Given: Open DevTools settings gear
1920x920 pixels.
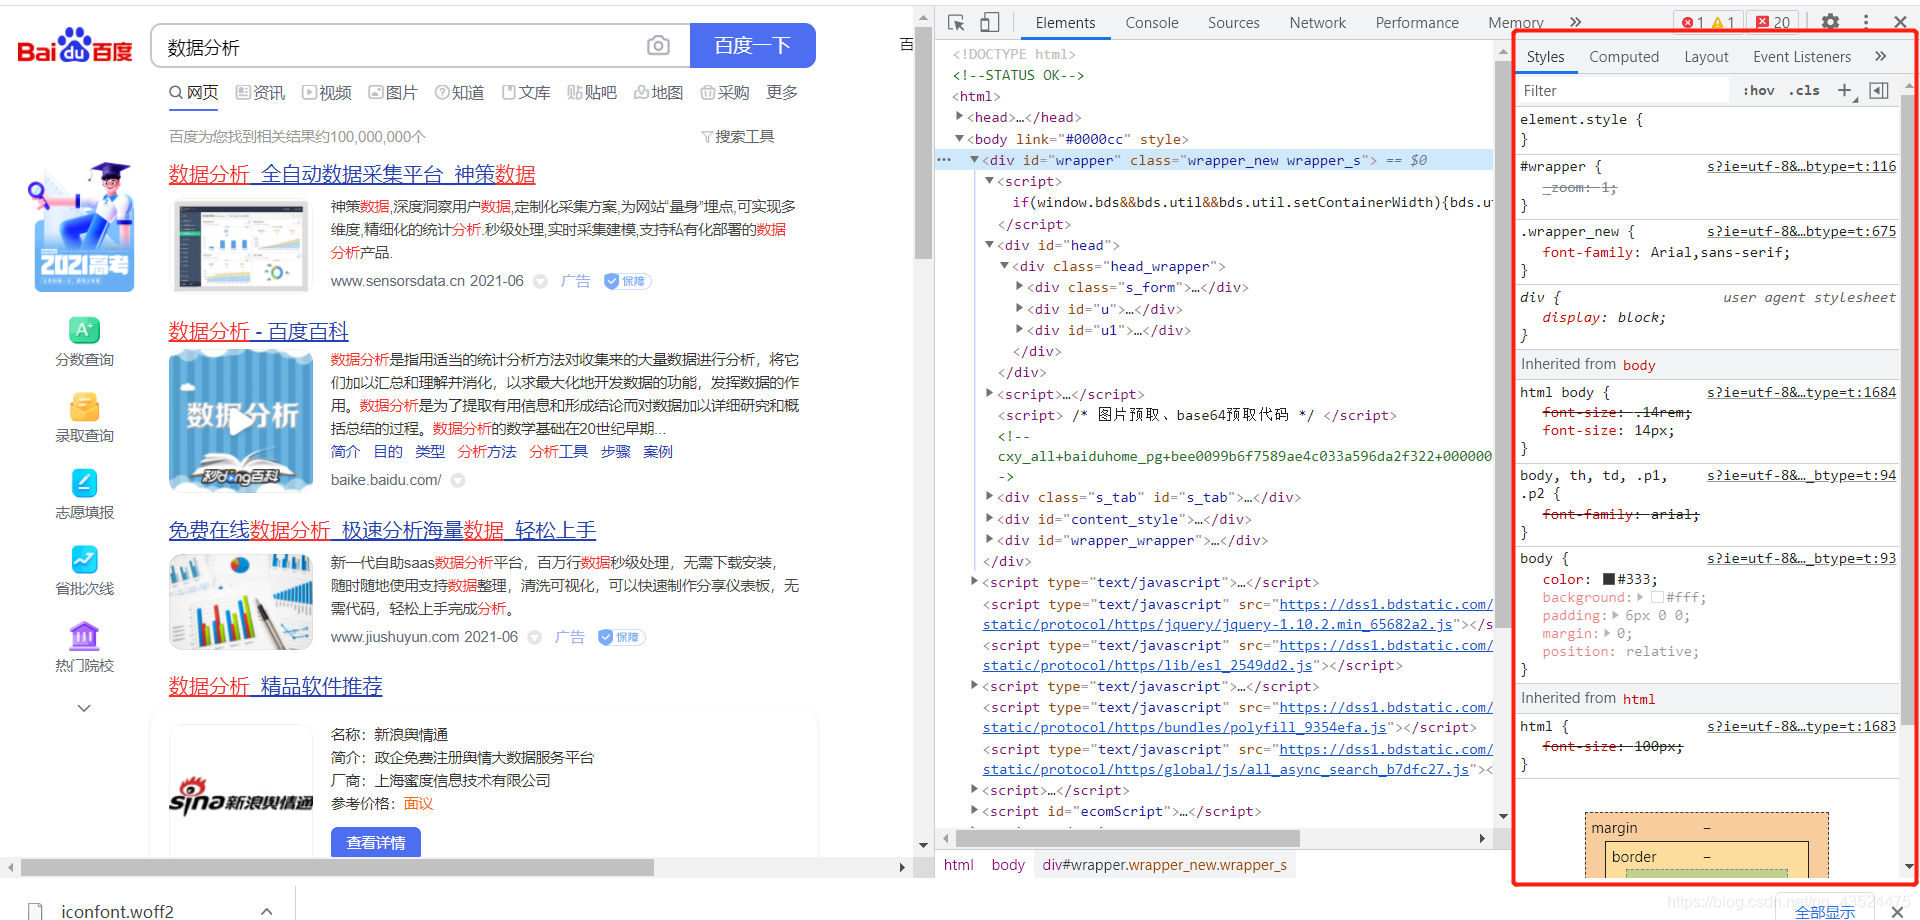Looking at the screenshot, I should [1830, 21].
